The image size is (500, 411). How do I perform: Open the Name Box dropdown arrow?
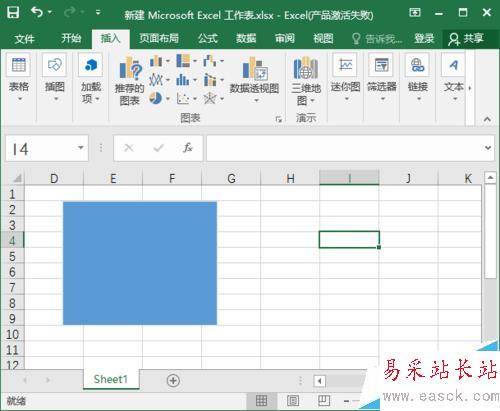coord(81,147)
